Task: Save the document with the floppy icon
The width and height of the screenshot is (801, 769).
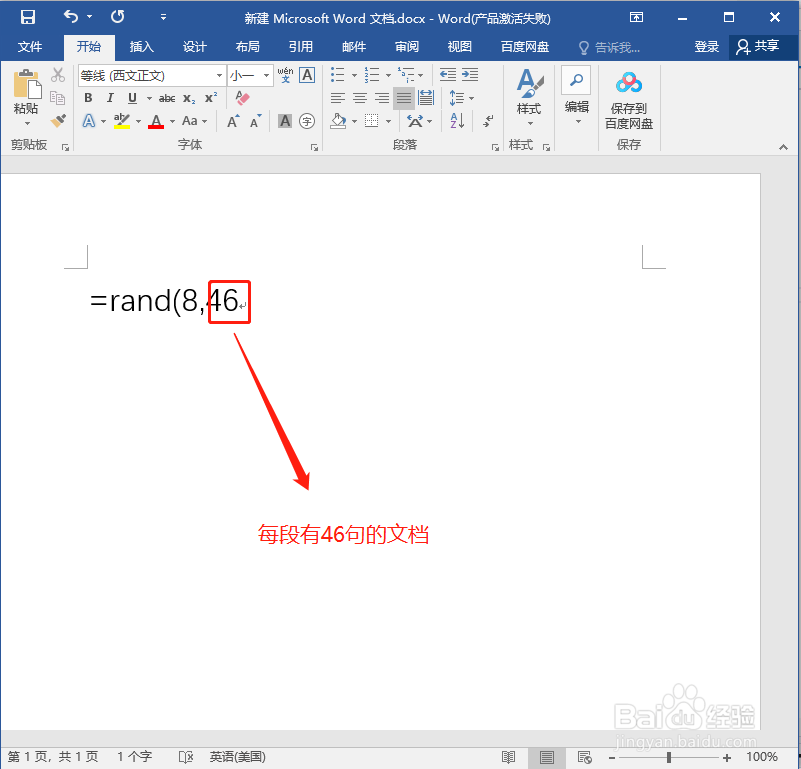Action: 28,17
